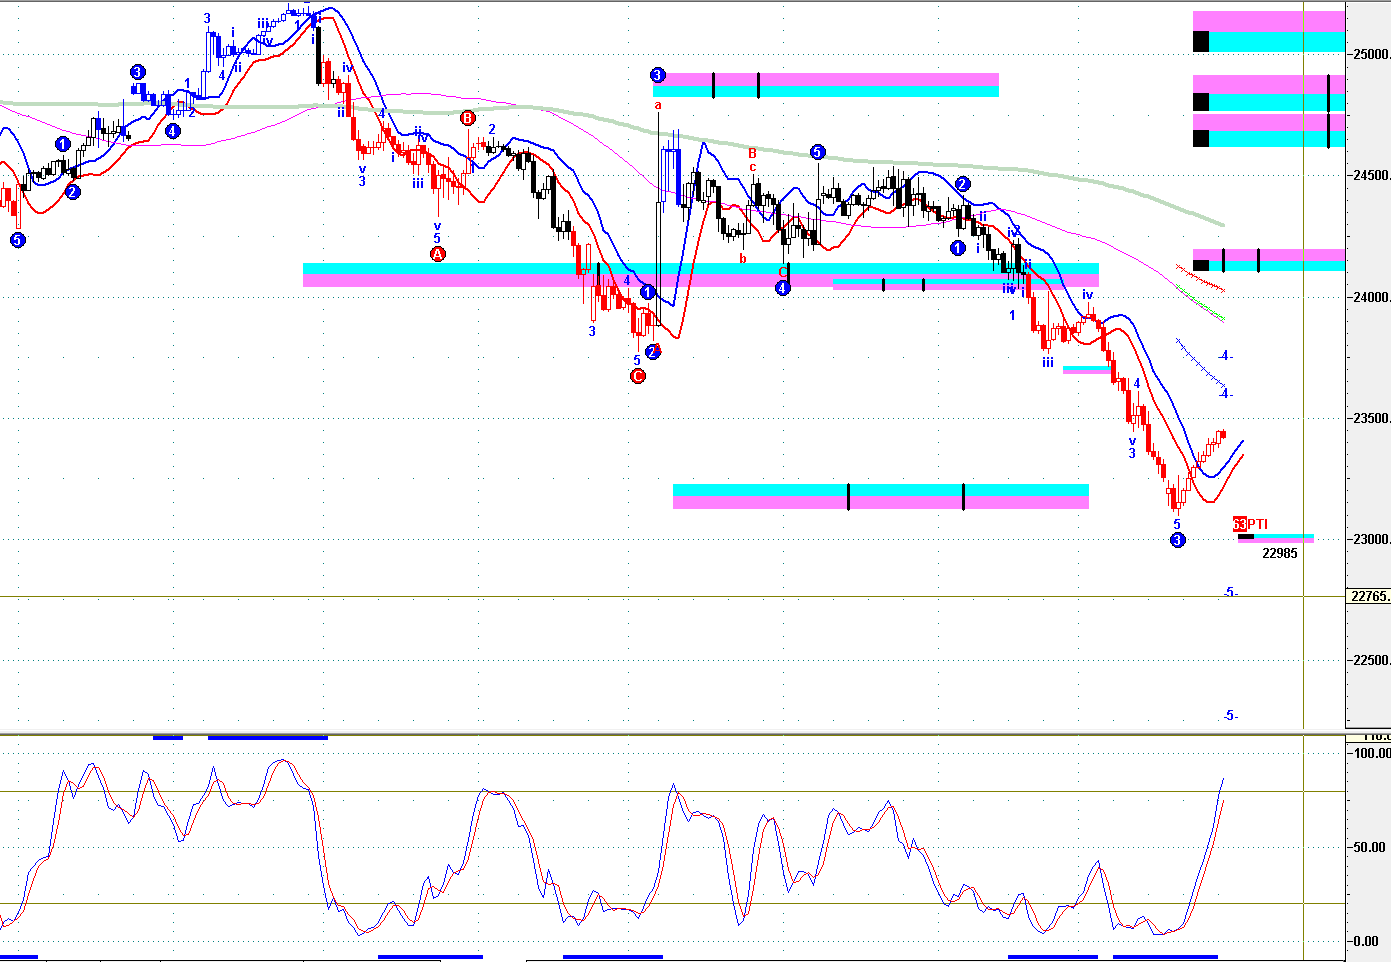1391x962 pixels.
Task: Click circled 3 below the chart's lowest candle
Action: (1177, 540)
